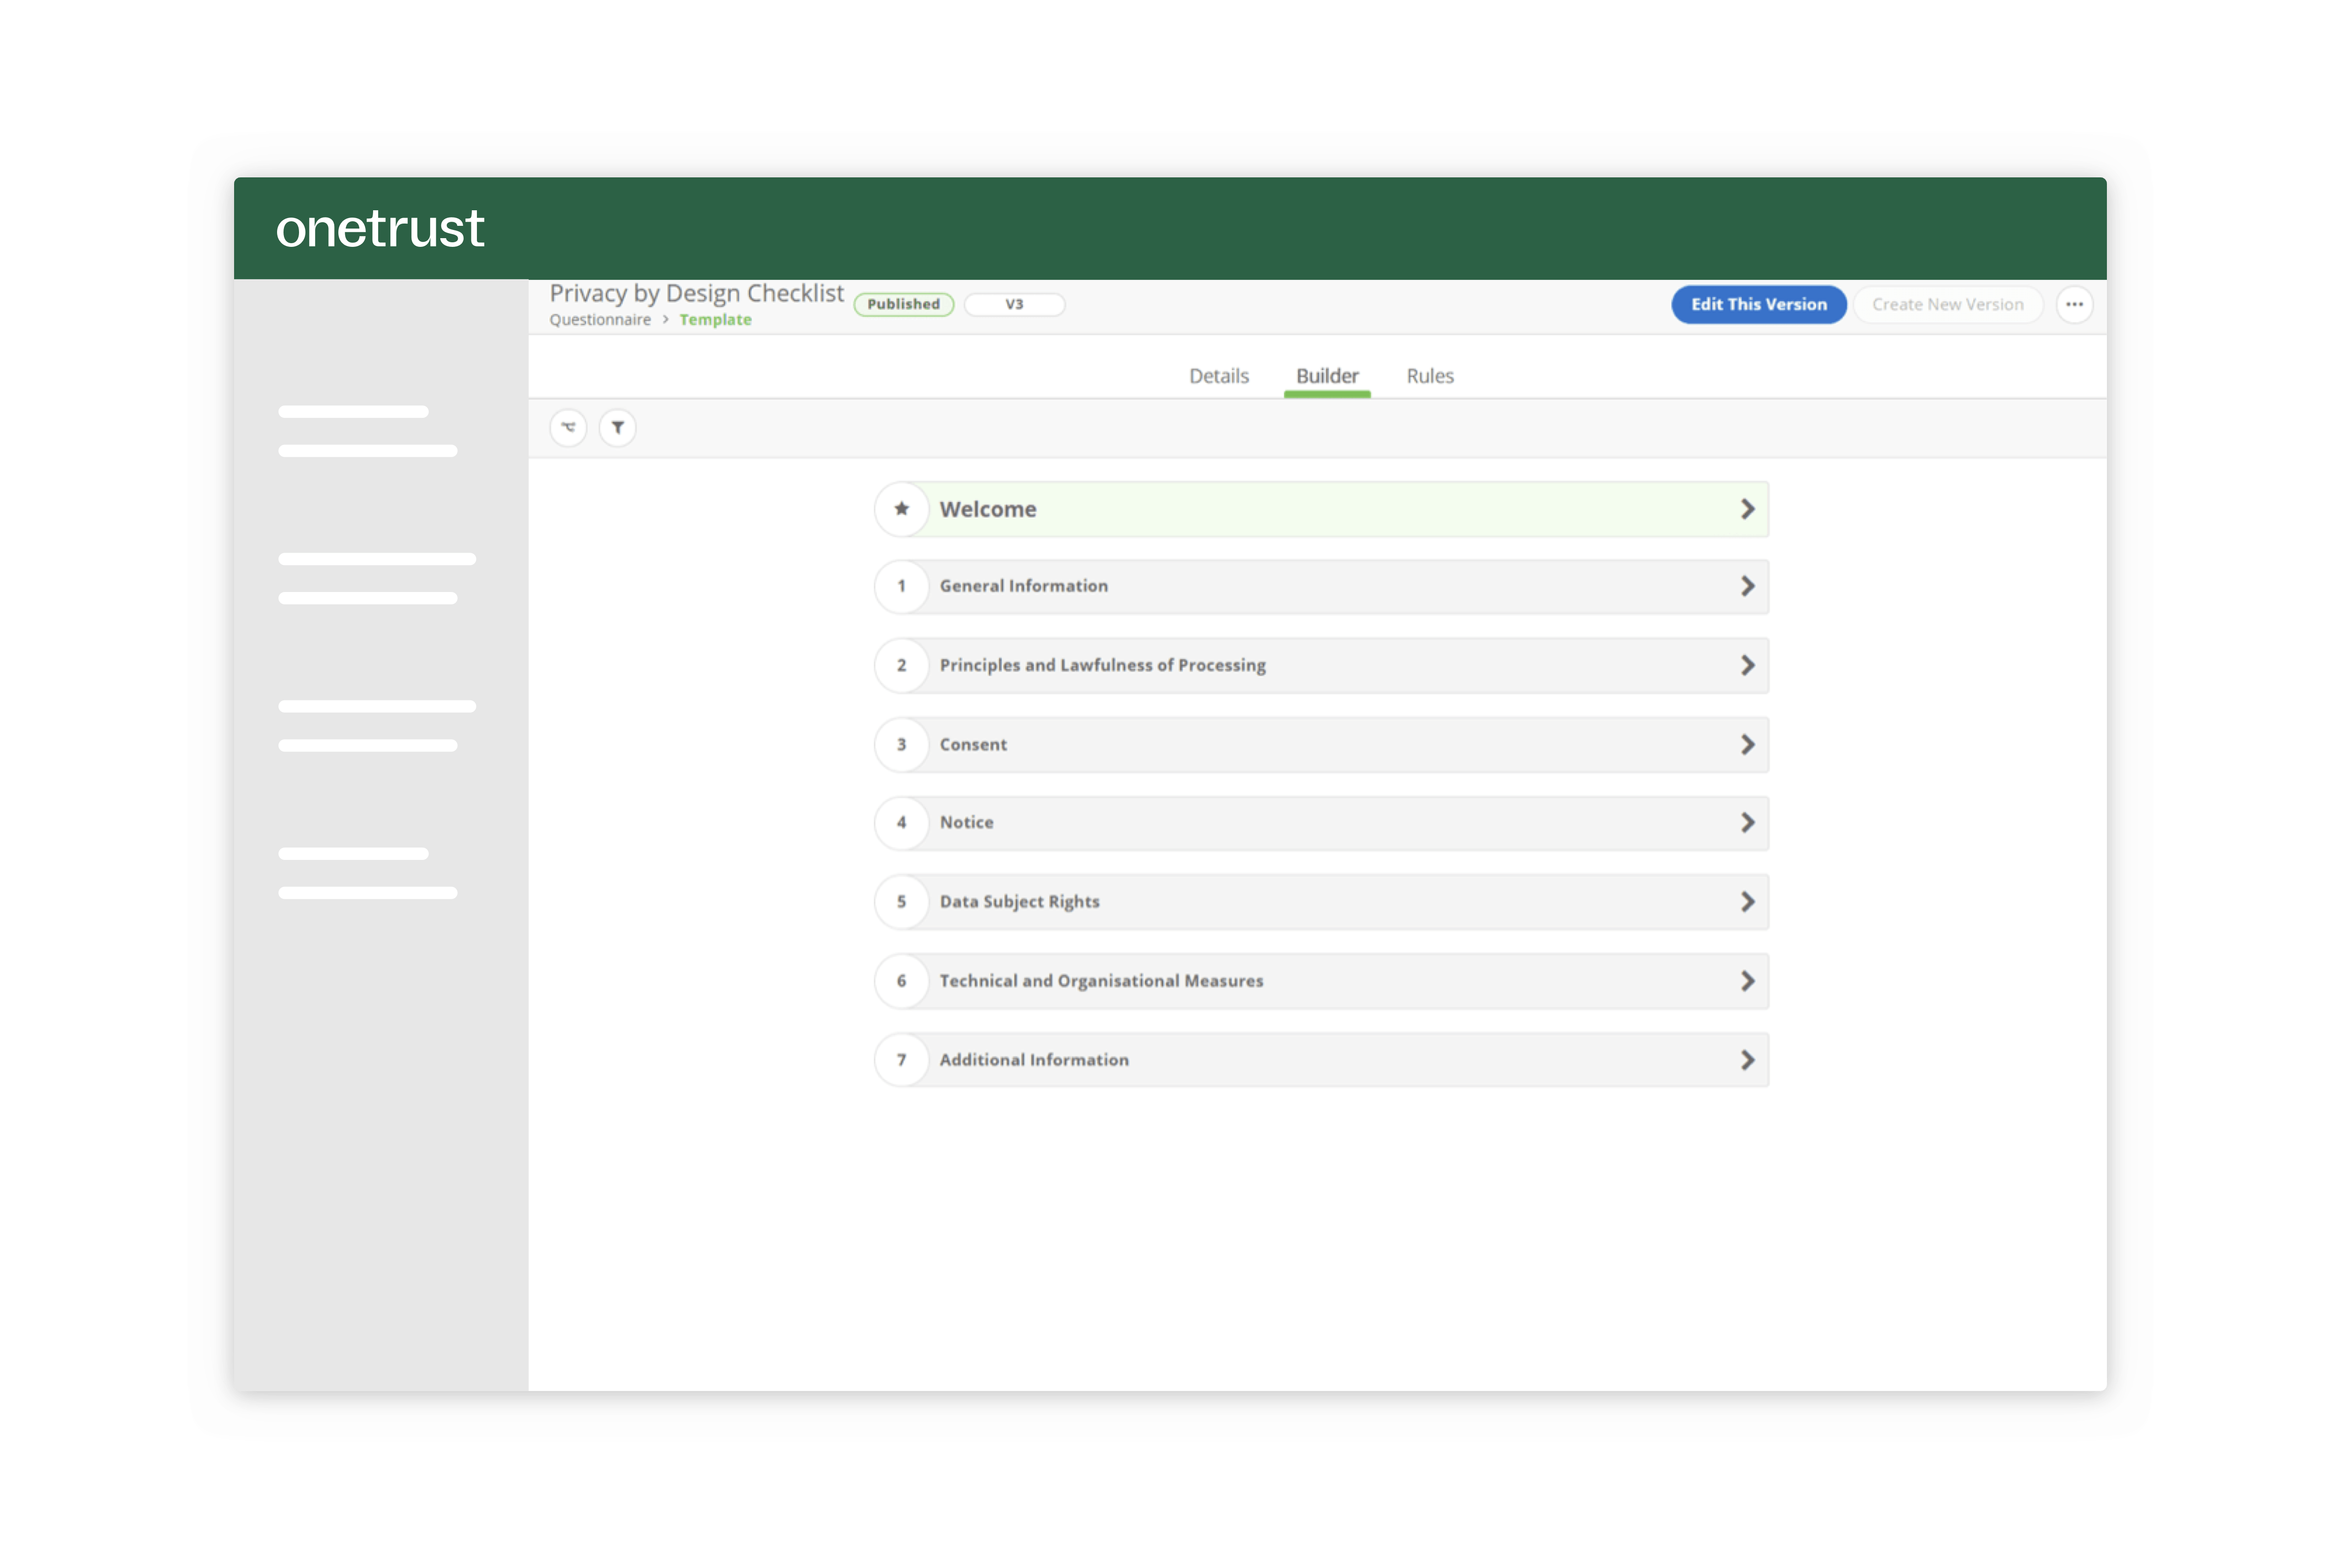This screenshot has height=1568, width=2341.
Task: Open the three-dot more options menu
Action: tap(2075, 304)
